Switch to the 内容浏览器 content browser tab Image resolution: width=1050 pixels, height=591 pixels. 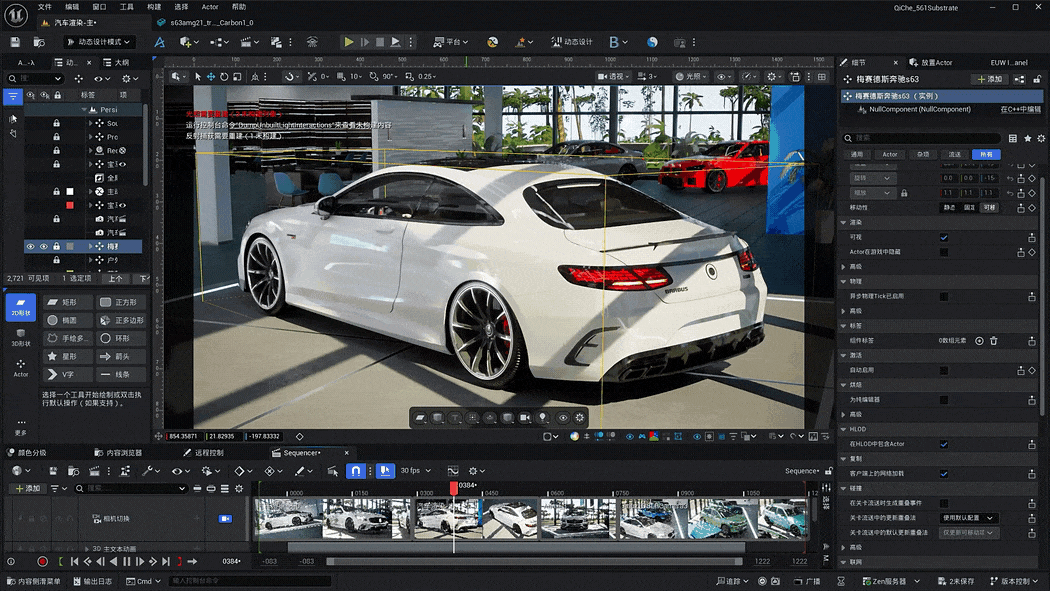(119, 453)
